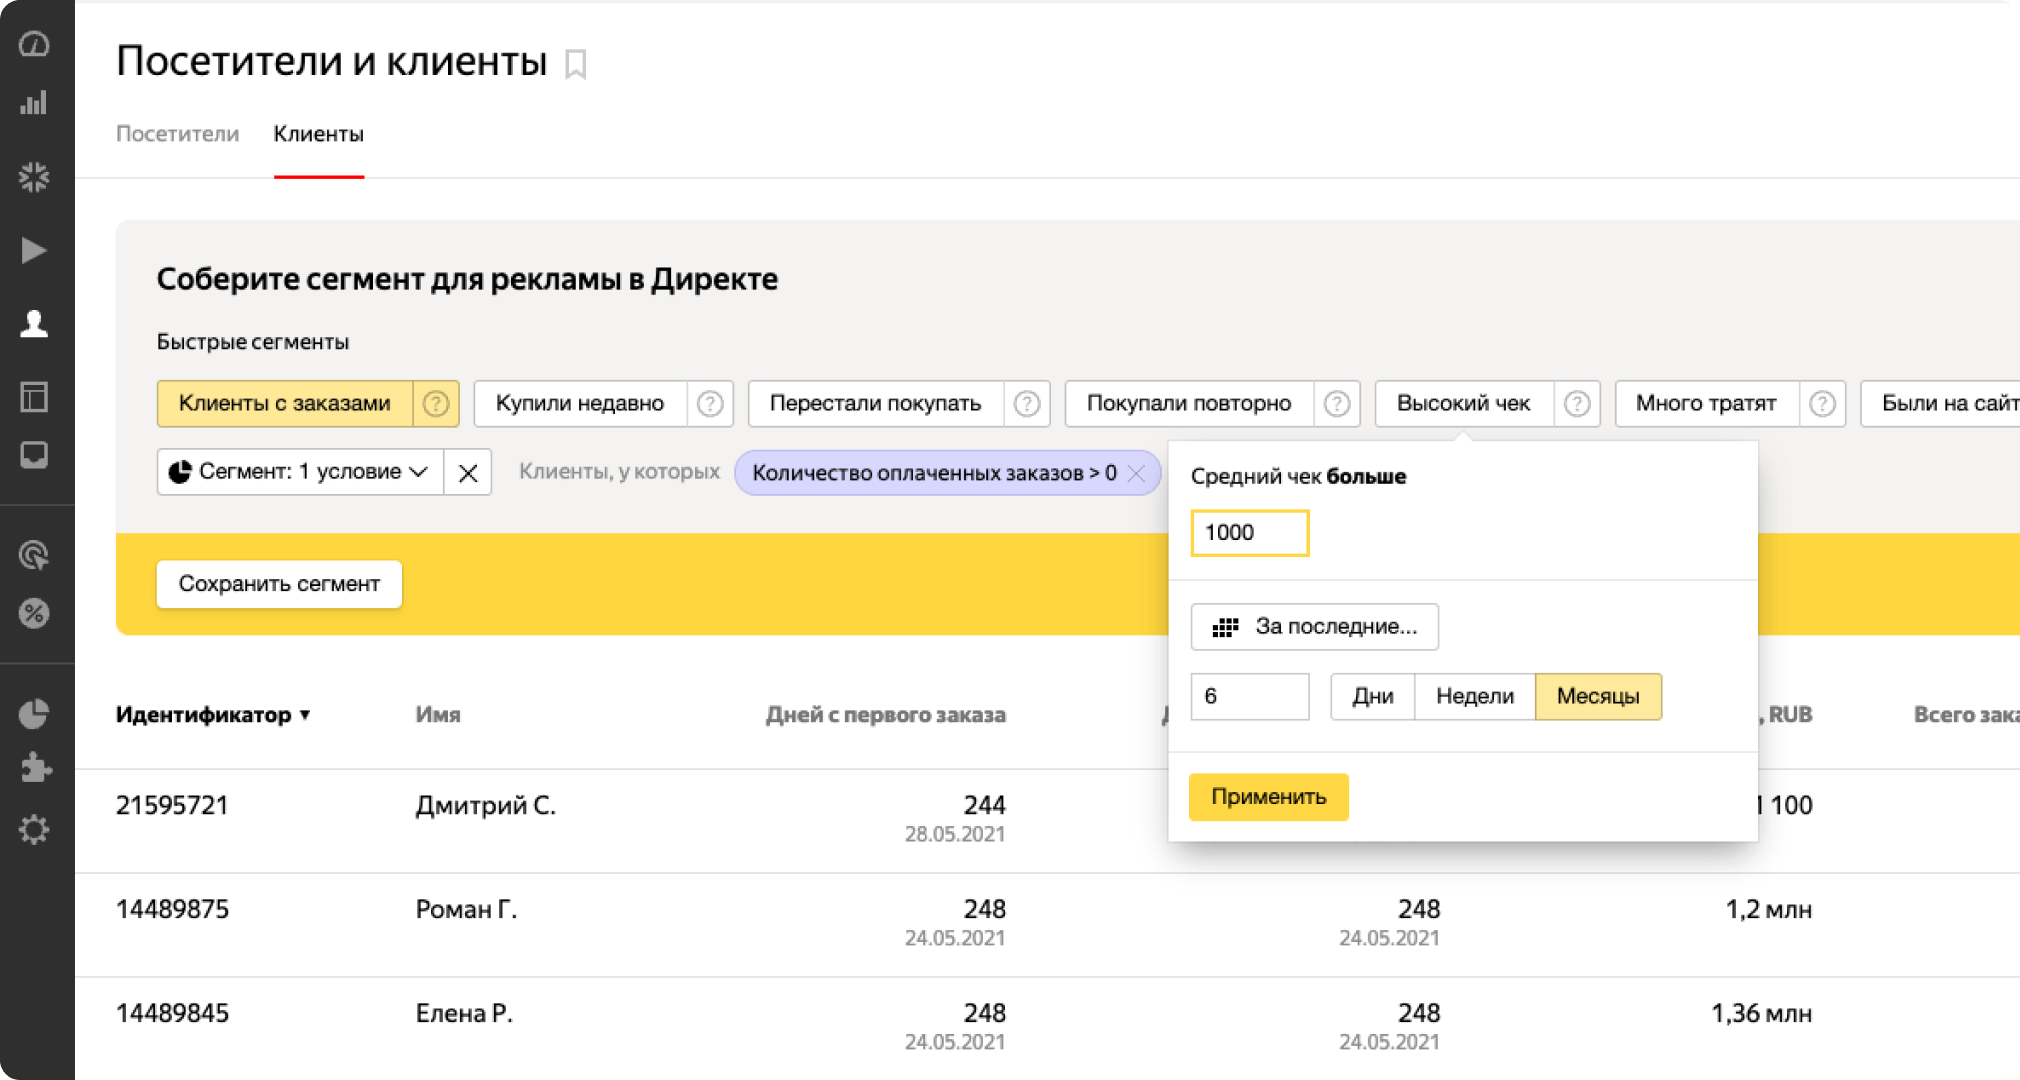Select the Недели period unit
The height and width of the screenshot is (1080, 2020).
(x=1474, y=697)
